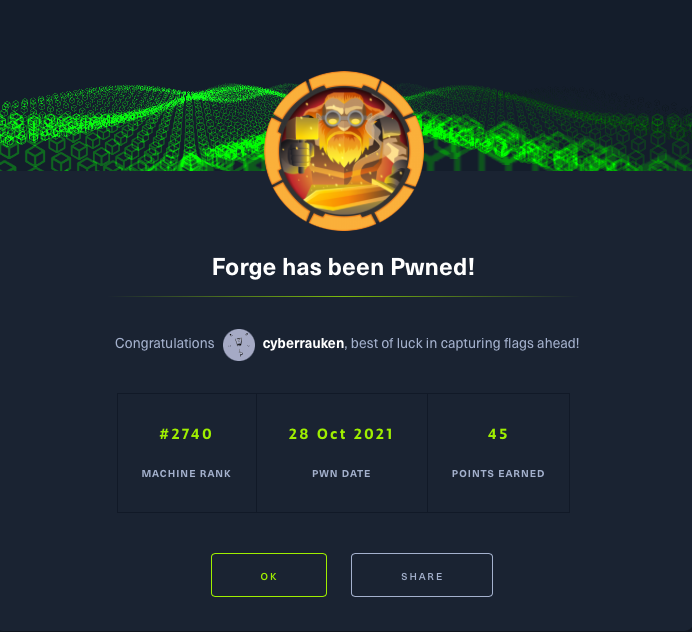Click the glowing sword in the Forge avatar

pos(349,195)
